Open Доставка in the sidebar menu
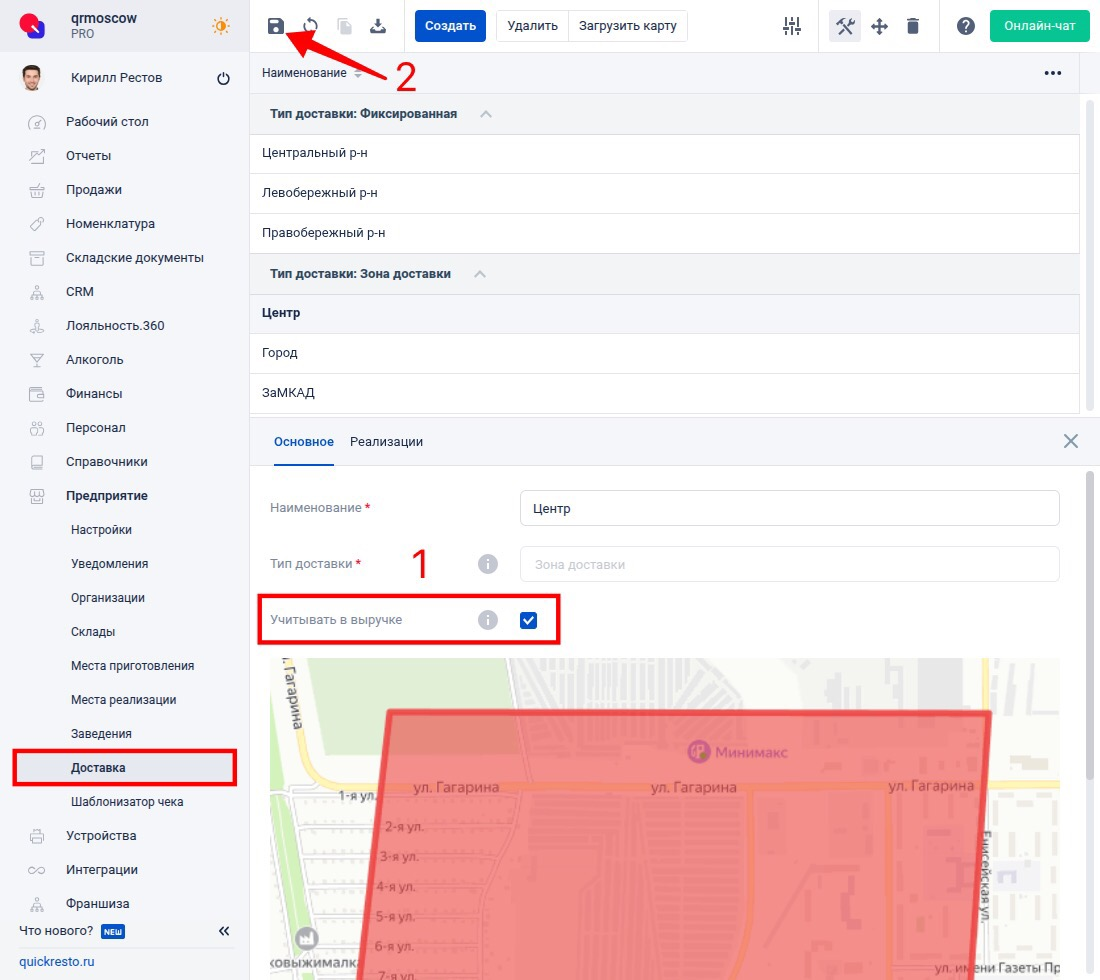1100x980 pixels. (98, 768)
